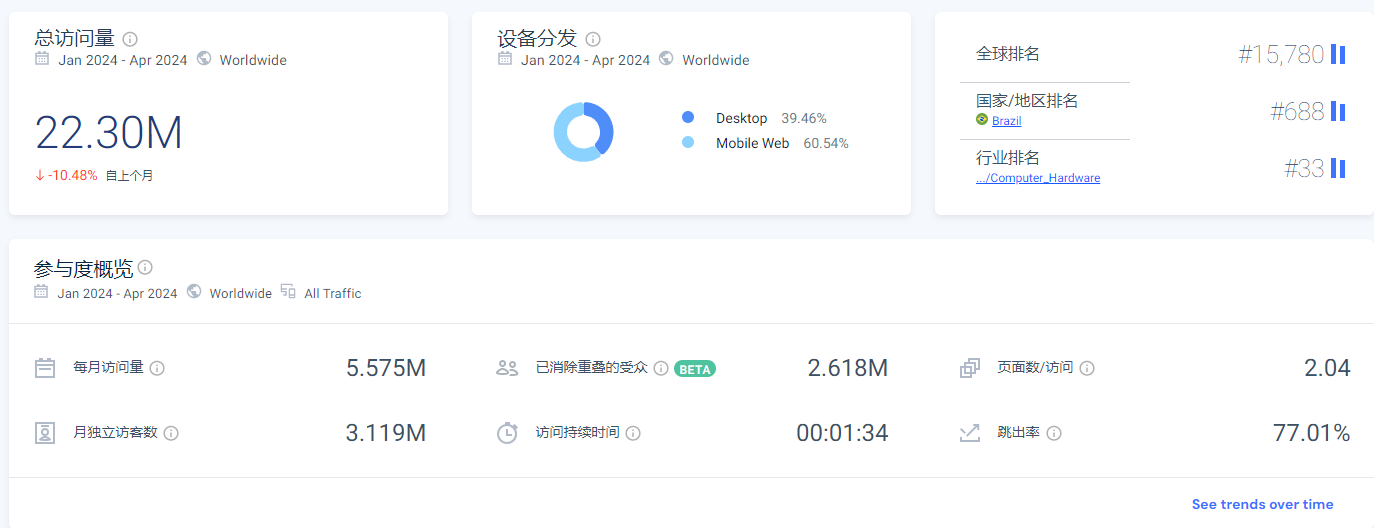Click info icon next to 已消除重叠的受众
1374x528 pixels.
pos(660,368)
